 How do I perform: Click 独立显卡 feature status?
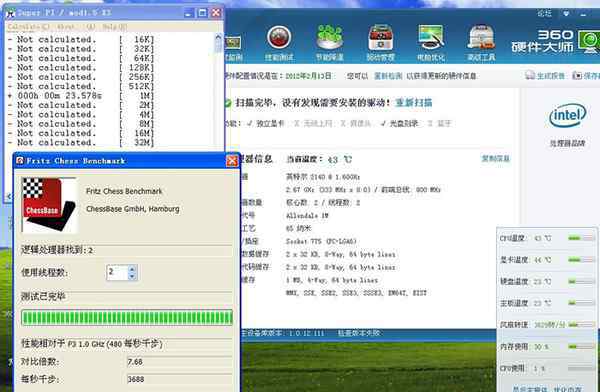(x=266, y=124)
